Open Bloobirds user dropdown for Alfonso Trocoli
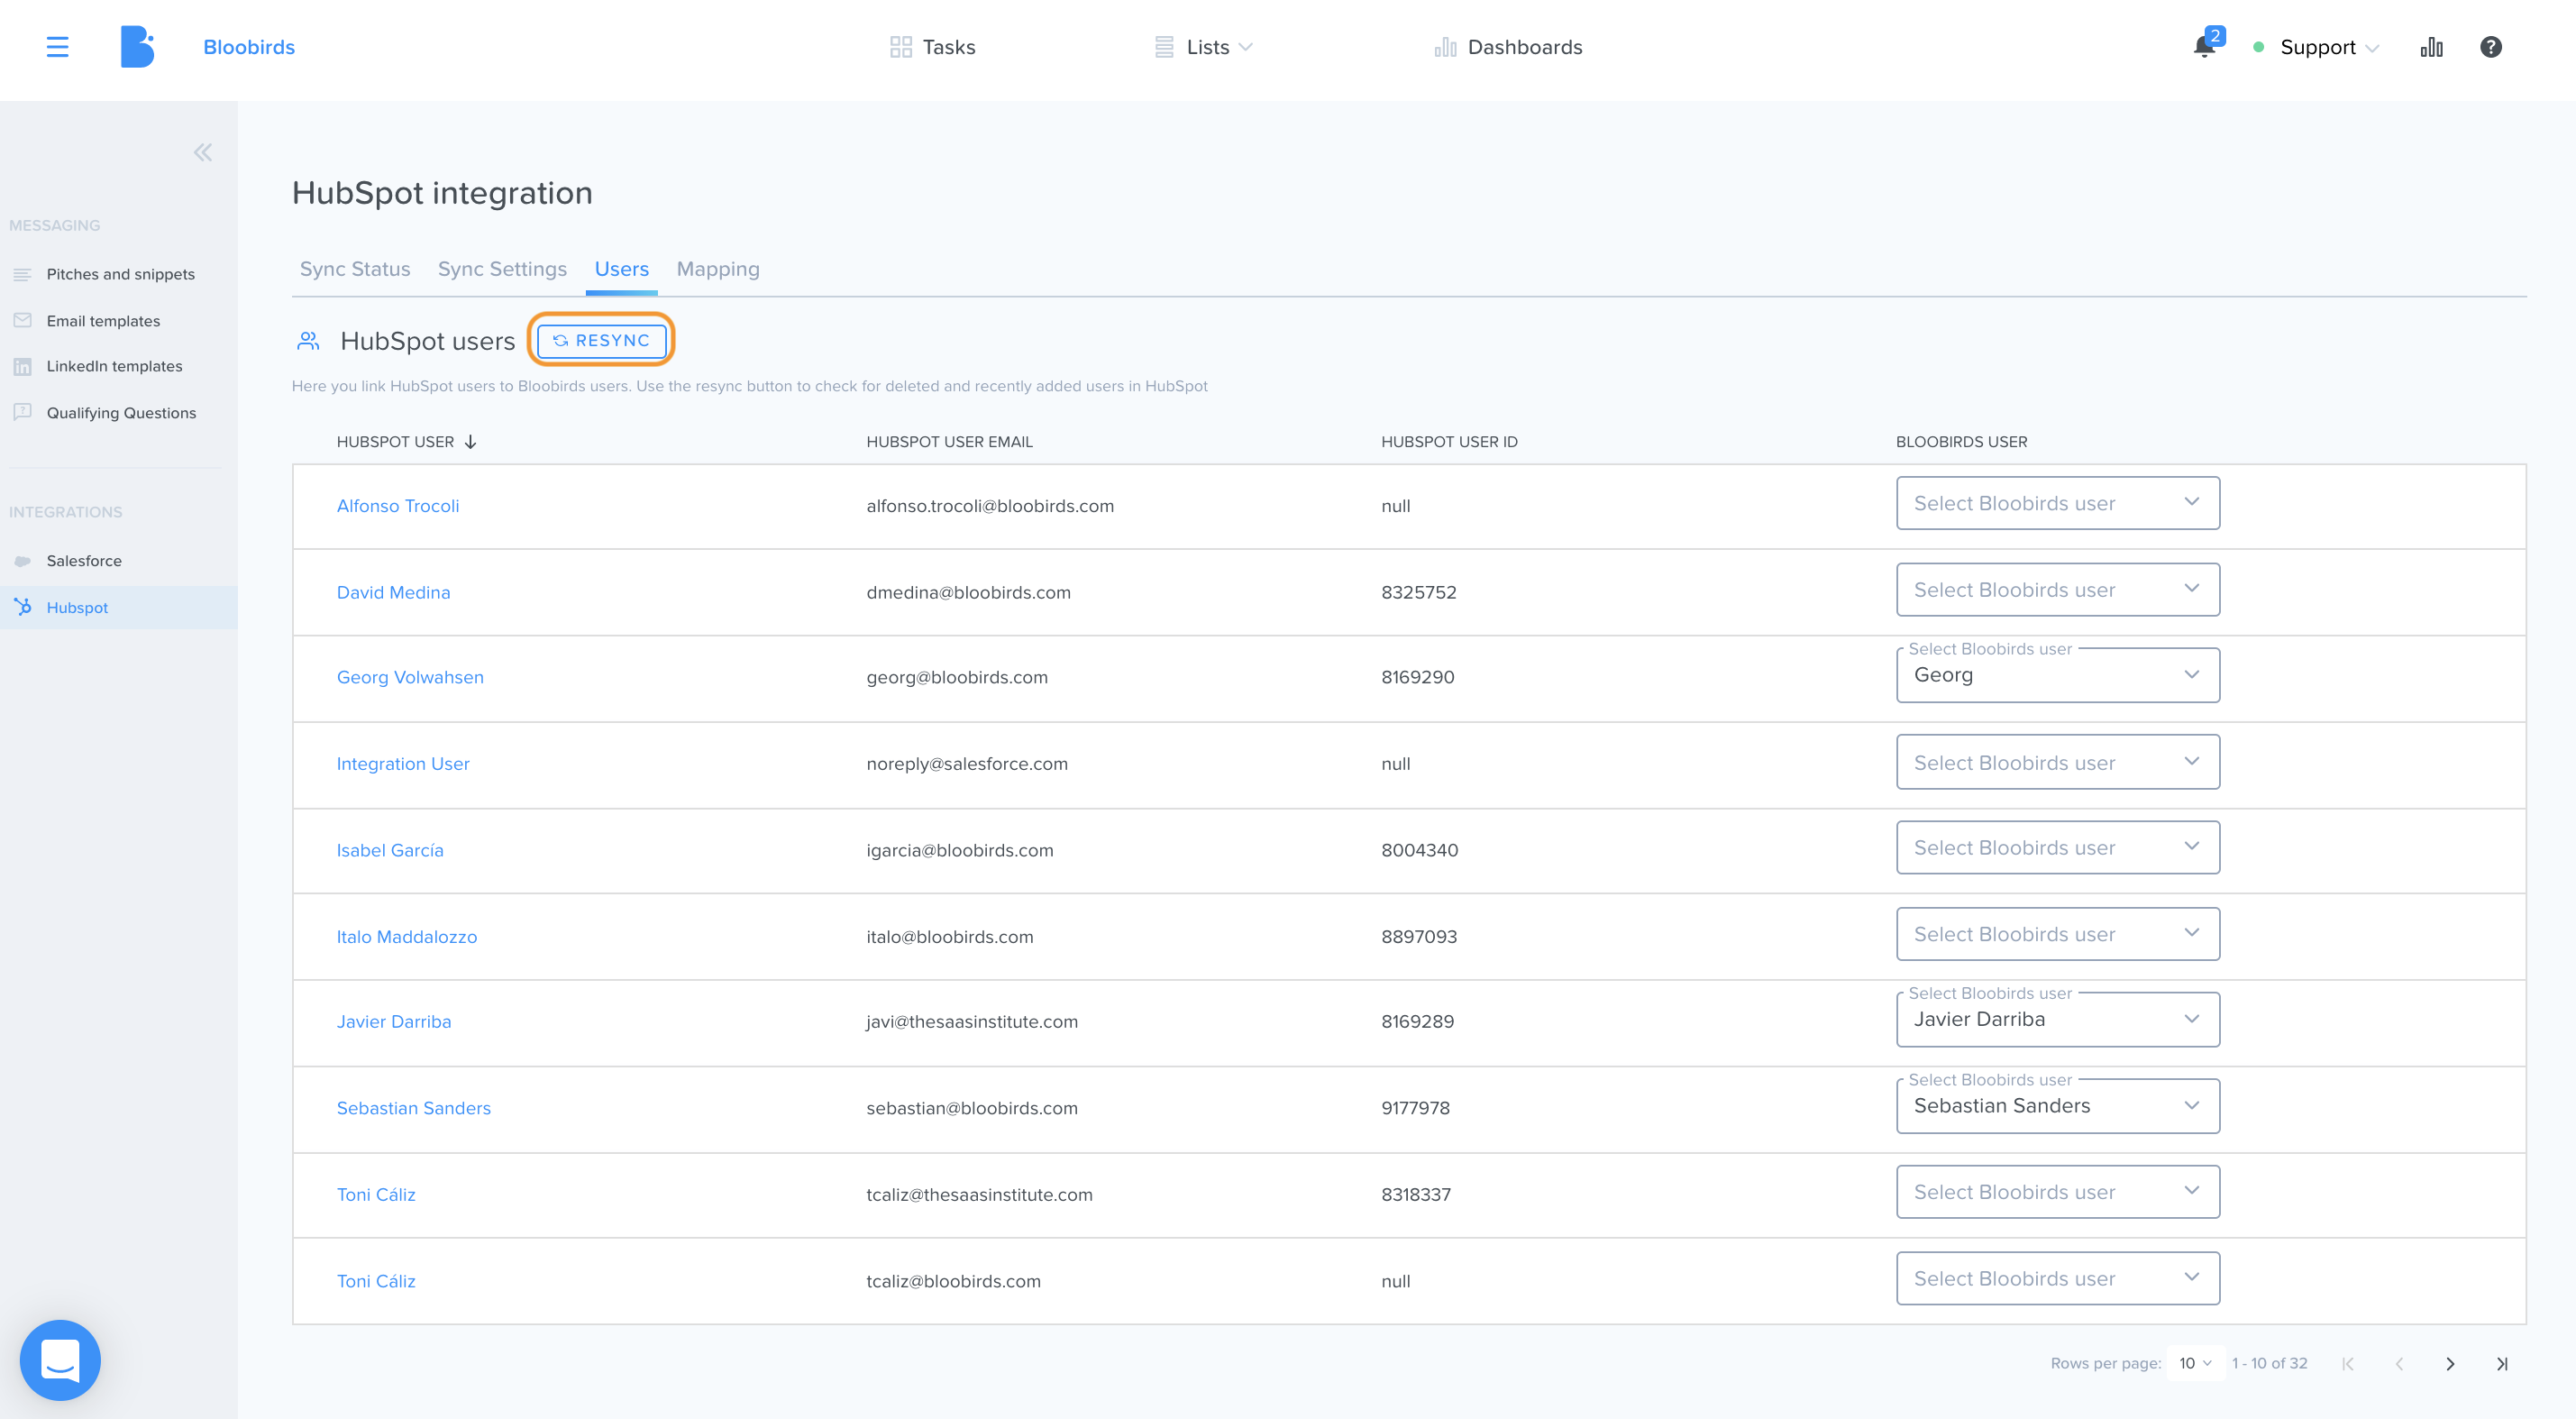Image resolution: width=2576 pixels, height=1419 pixels. [2058, 503]
